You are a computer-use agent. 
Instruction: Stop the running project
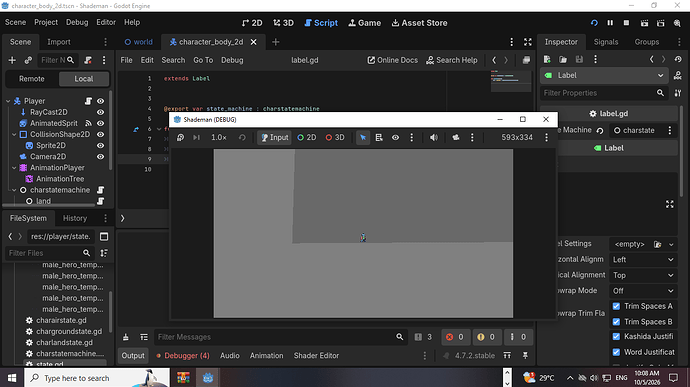626,23
